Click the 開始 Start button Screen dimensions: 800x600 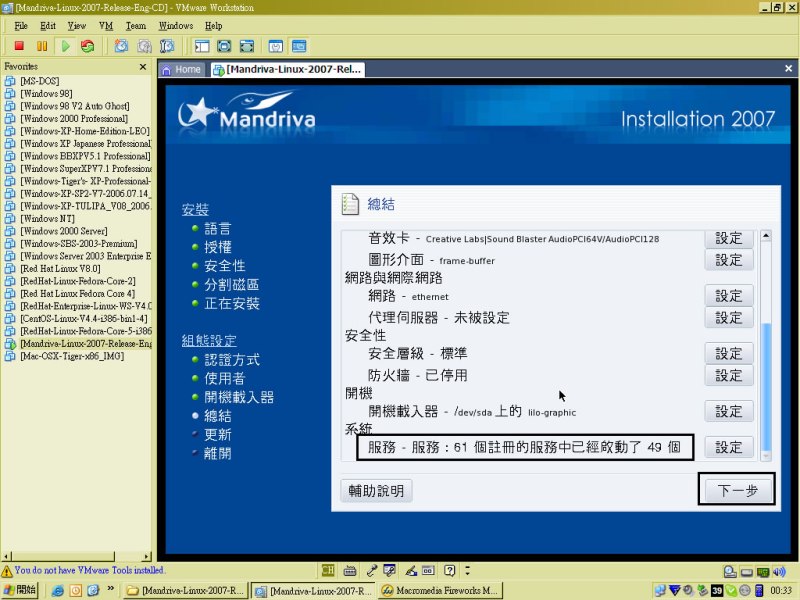pyautogui.click(x=20, y=590)
